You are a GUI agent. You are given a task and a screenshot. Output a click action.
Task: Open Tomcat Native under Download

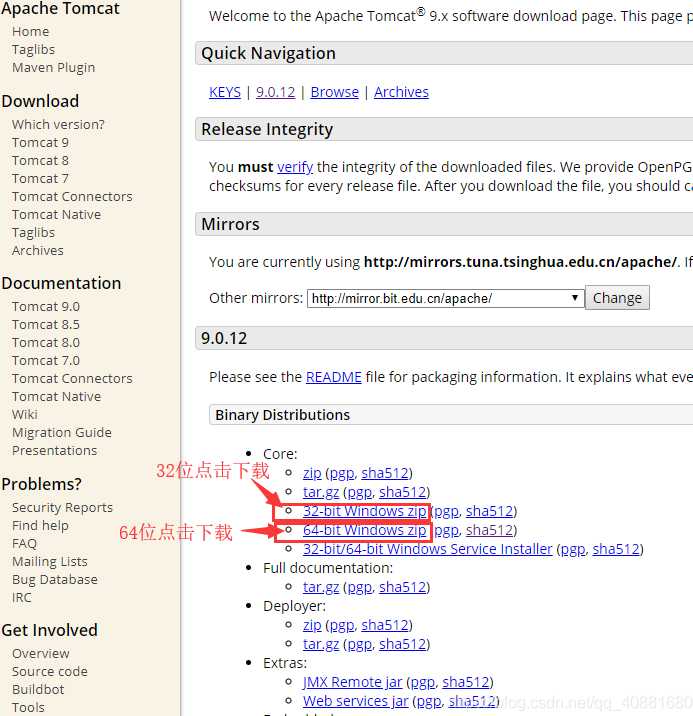tap(56, 215)
